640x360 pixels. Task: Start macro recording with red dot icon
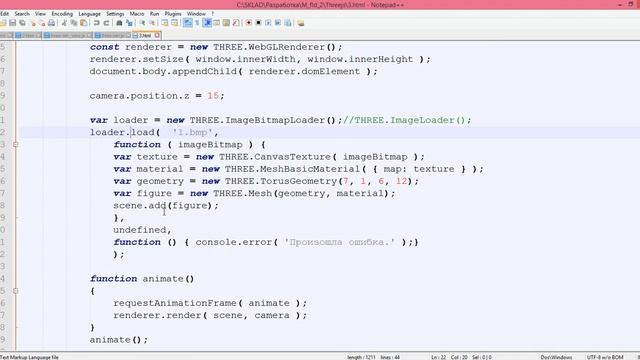[x=249, y=23]
